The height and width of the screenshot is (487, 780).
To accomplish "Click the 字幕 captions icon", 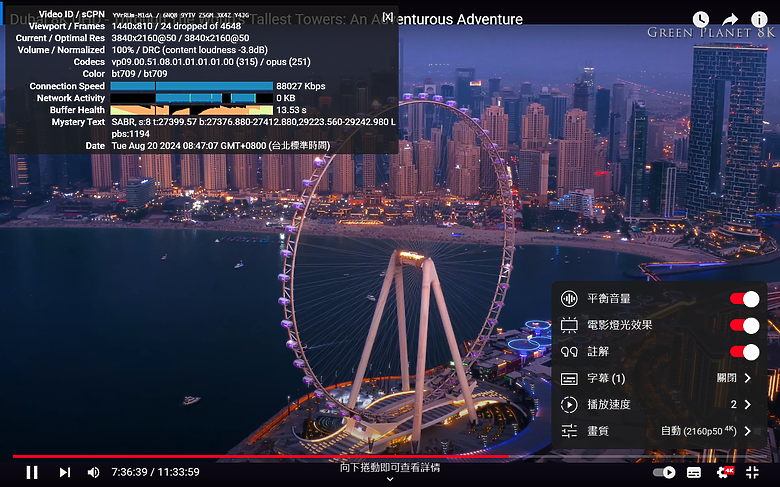I will 569,379.
